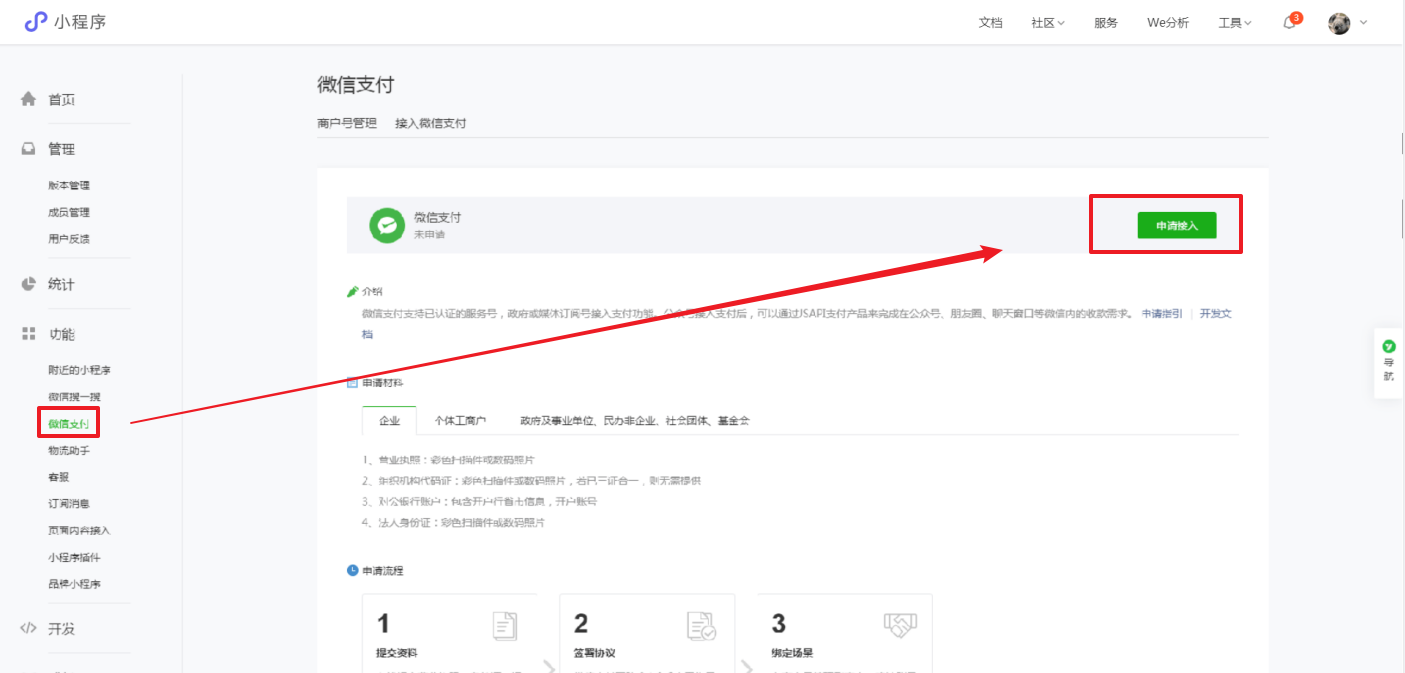The image size is (1405, 673).
Task: Click the 小程序 logo icon
Action: point(36,22)
